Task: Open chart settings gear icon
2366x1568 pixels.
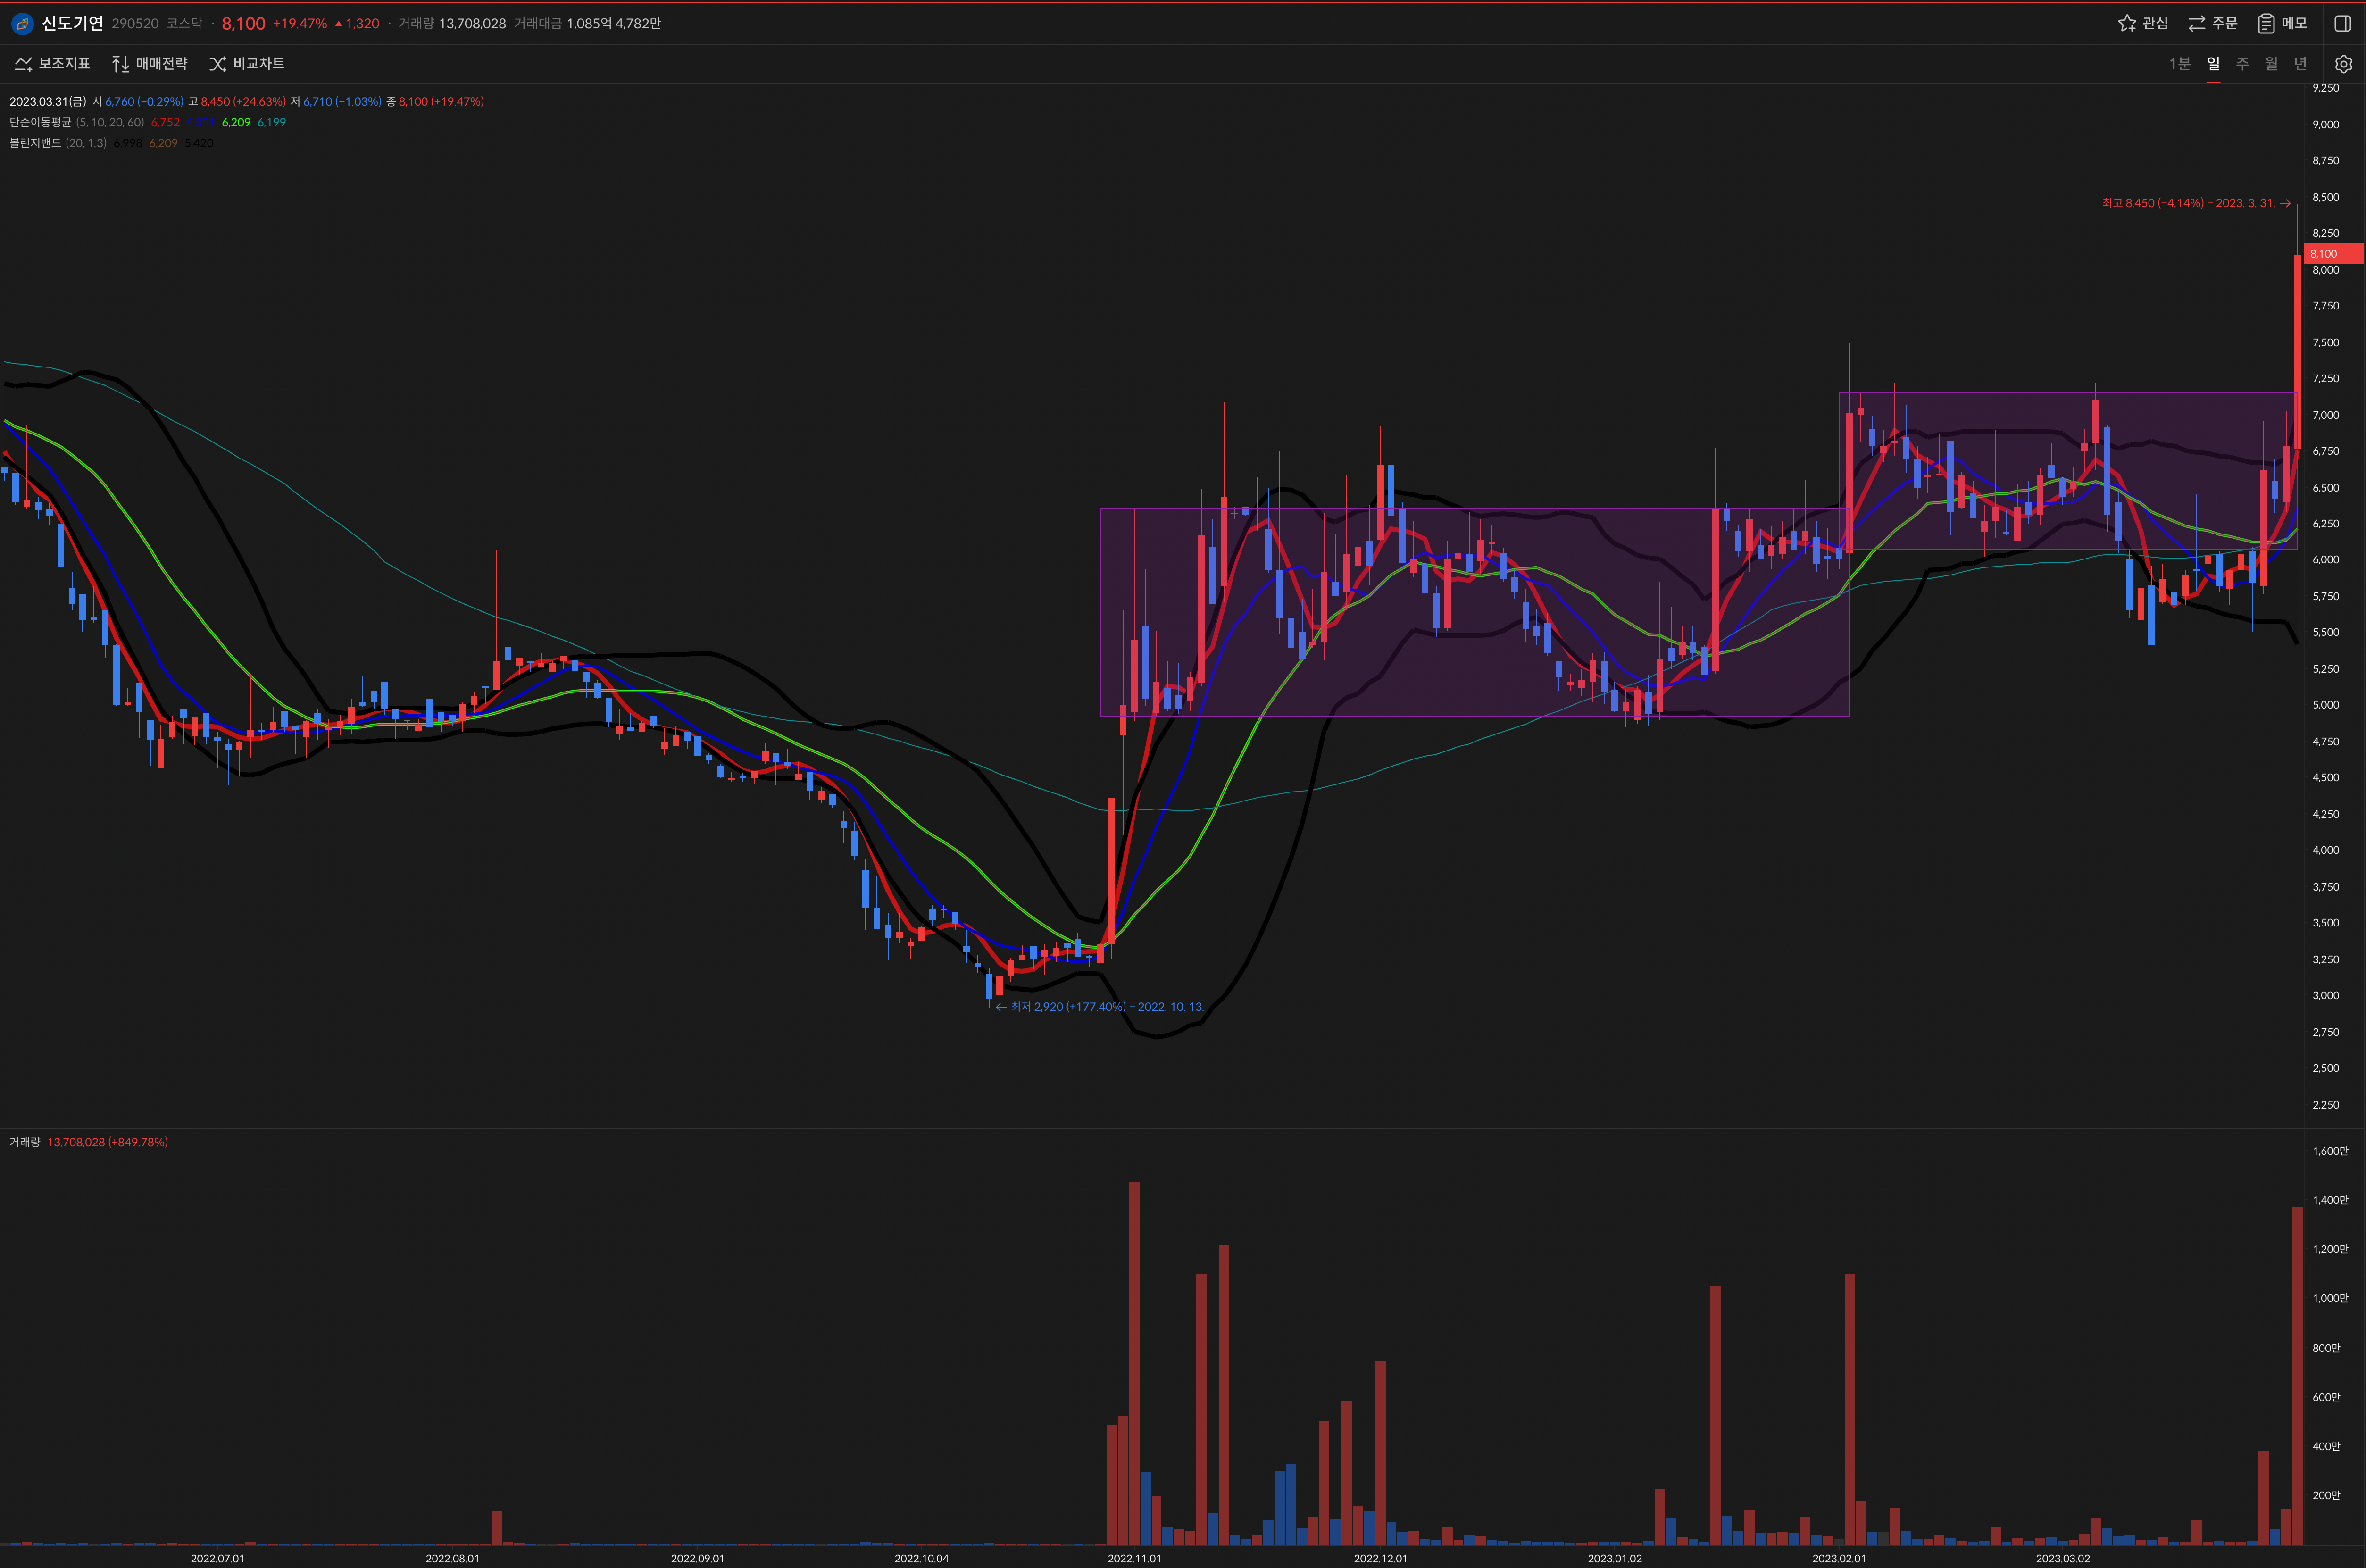Action: pyautogui.click(x=2343, y=64)
